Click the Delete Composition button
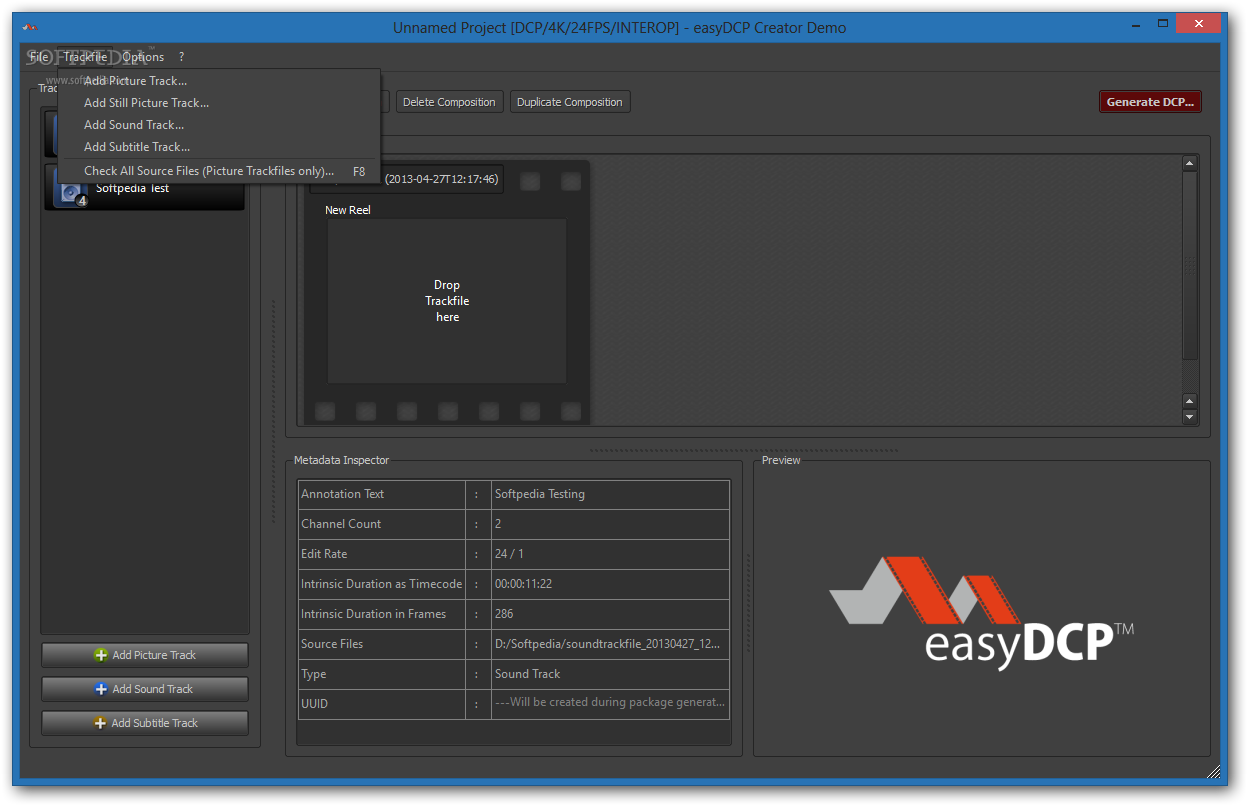 coord(449,102)
